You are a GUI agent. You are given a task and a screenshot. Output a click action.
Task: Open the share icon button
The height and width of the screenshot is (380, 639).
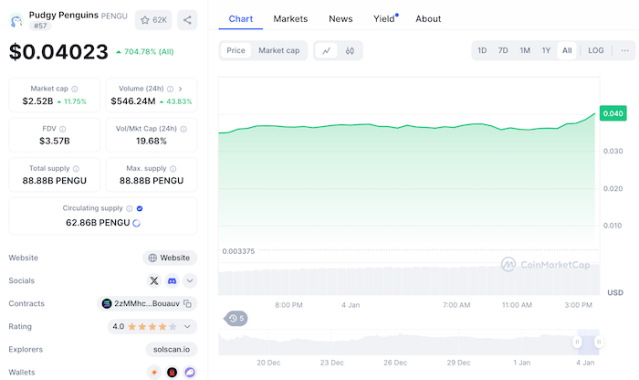click(187, 20)
